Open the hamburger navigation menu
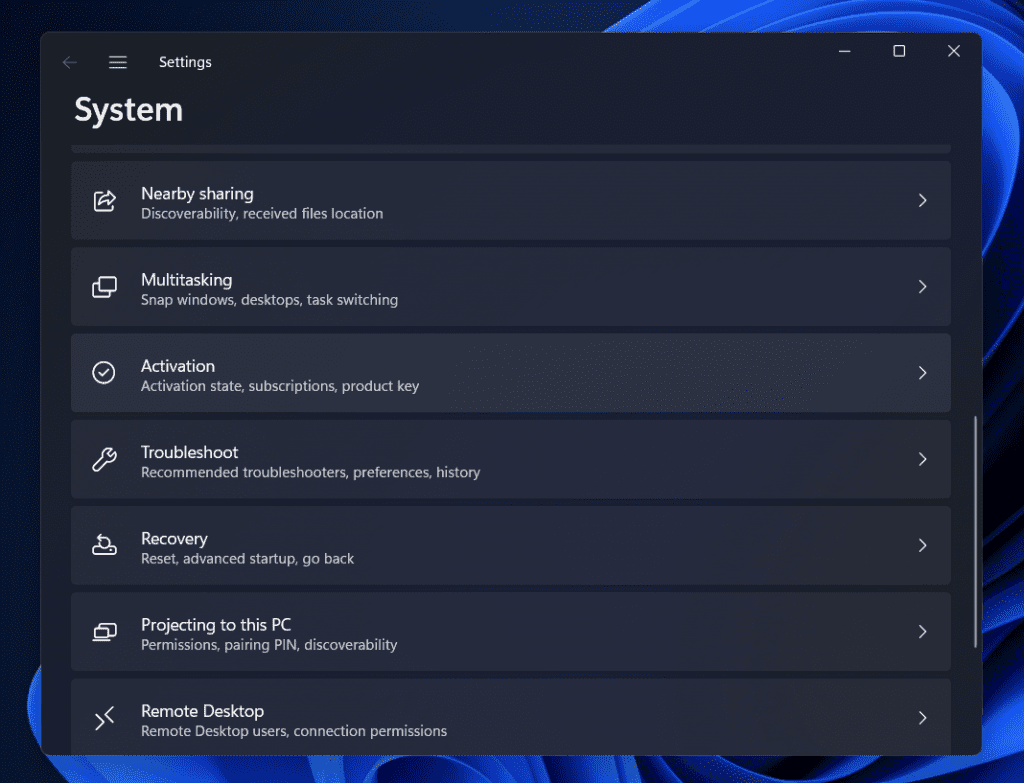The image size is (1024, 783). click(x=118, y=62)
